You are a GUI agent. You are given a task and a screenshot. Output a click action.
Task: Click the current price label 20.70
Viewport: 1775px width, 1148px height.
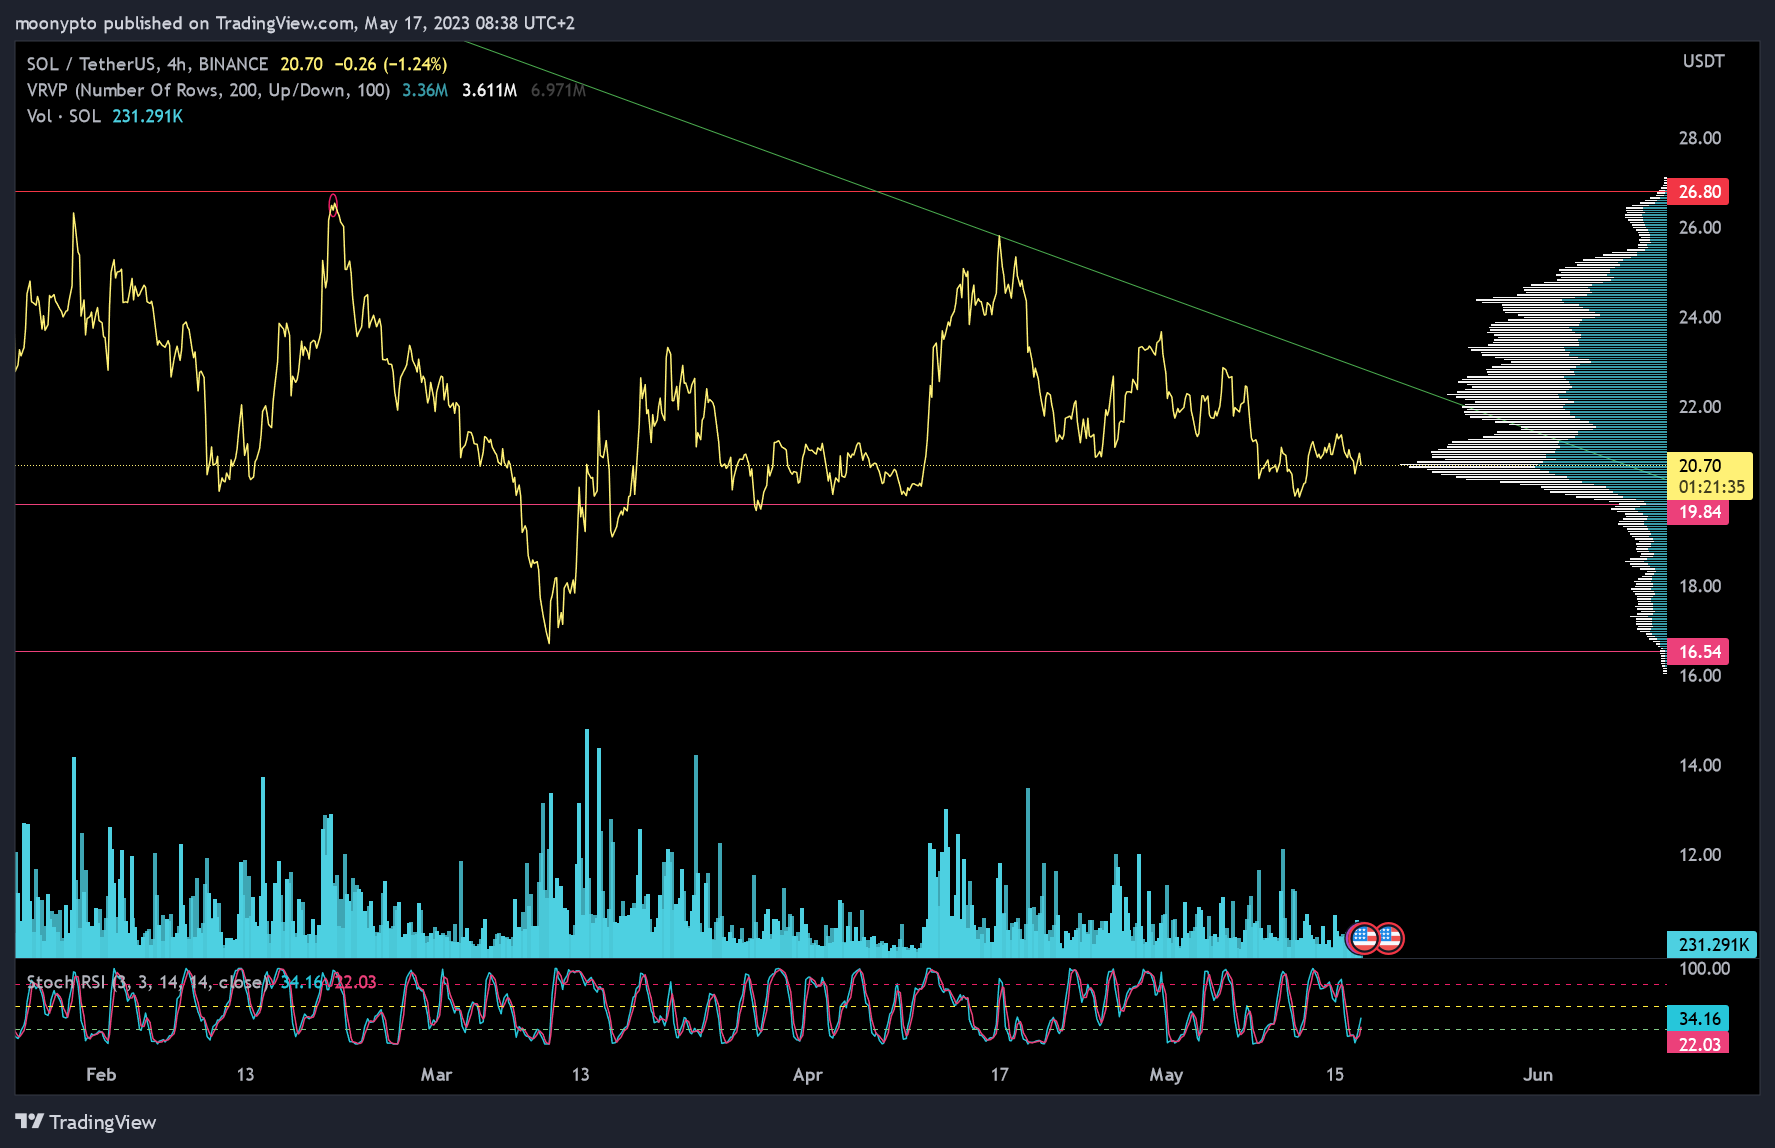tap(1710, 476)
